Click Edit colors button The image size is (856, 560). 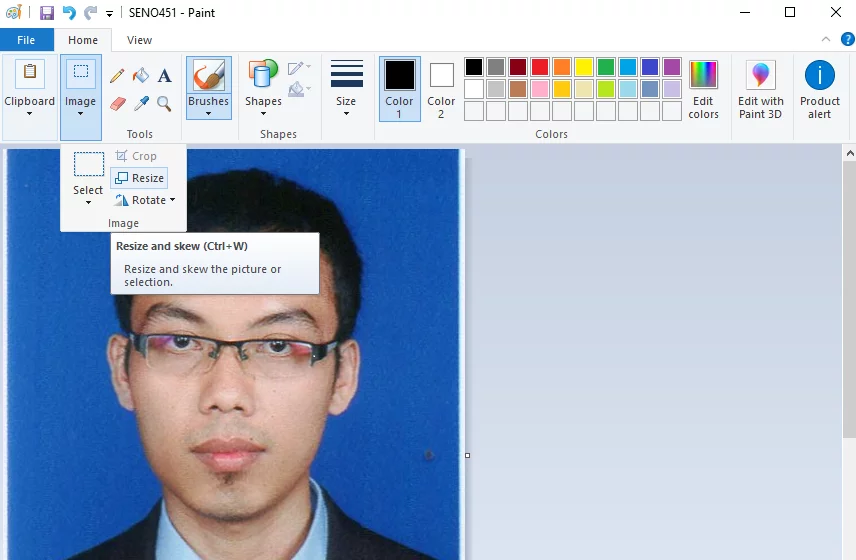pyautogui.click(x=703, y=89)
